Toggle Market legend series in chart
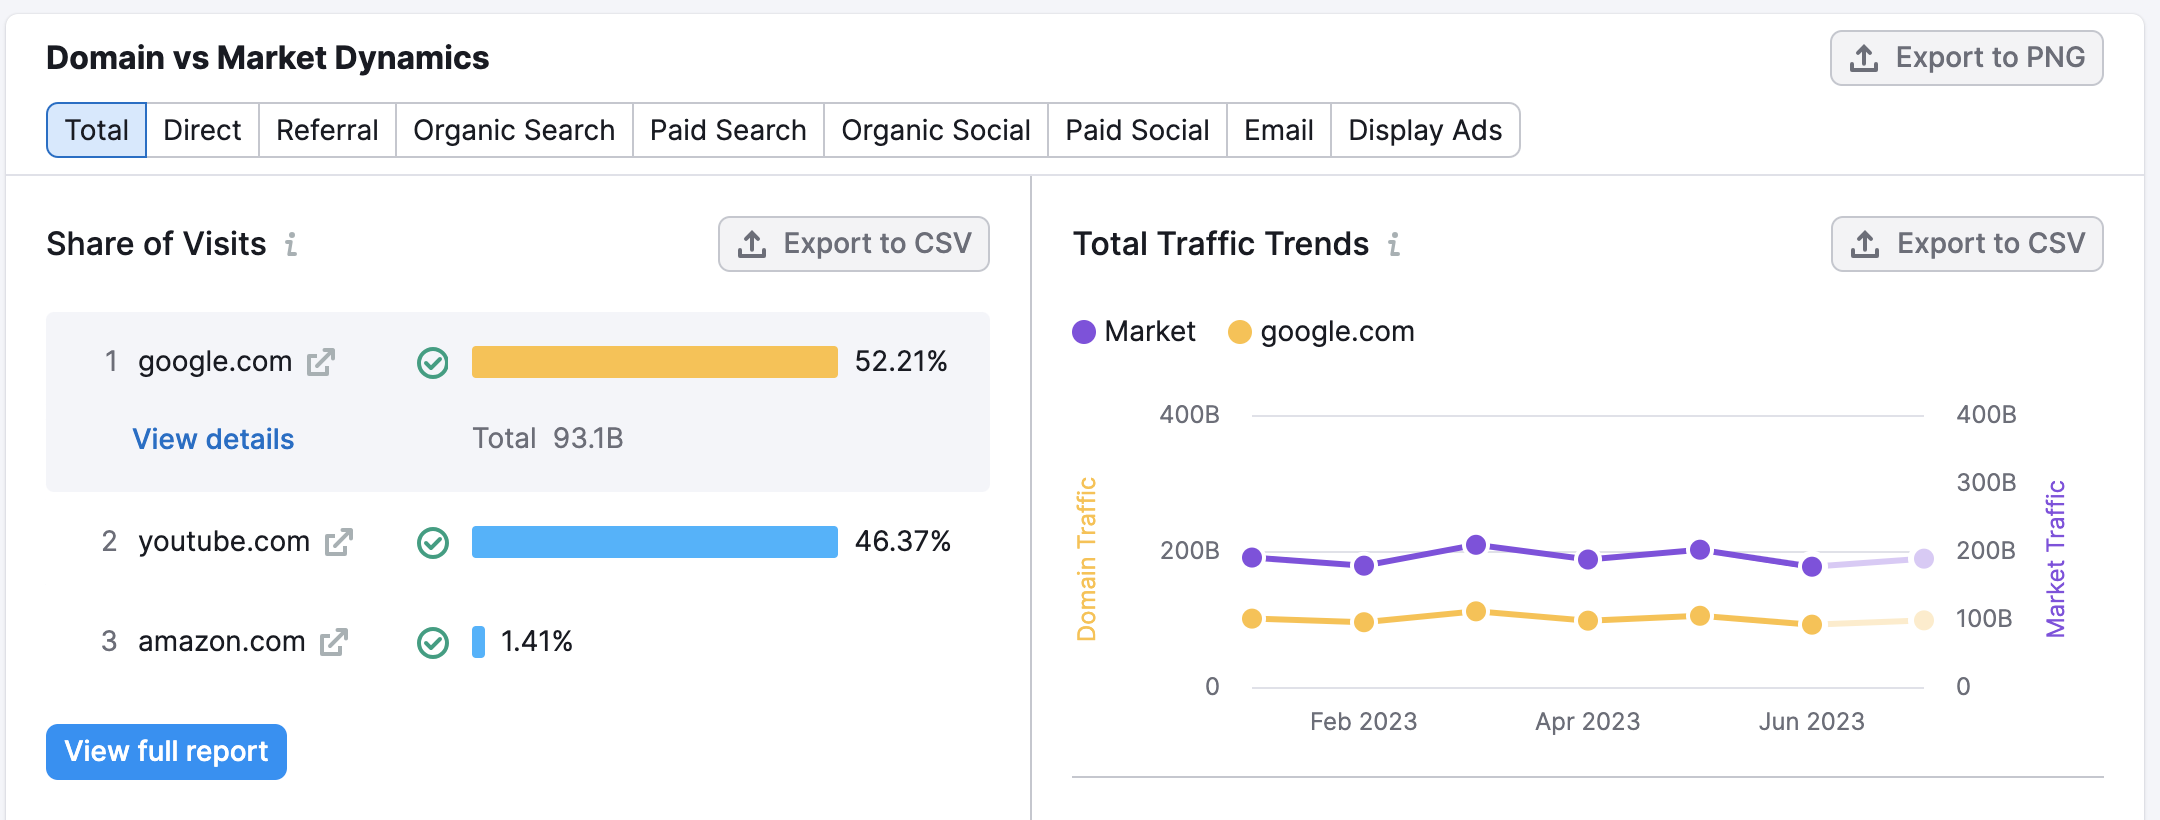The image size is (2160, 820). [x=1134, y=332]
